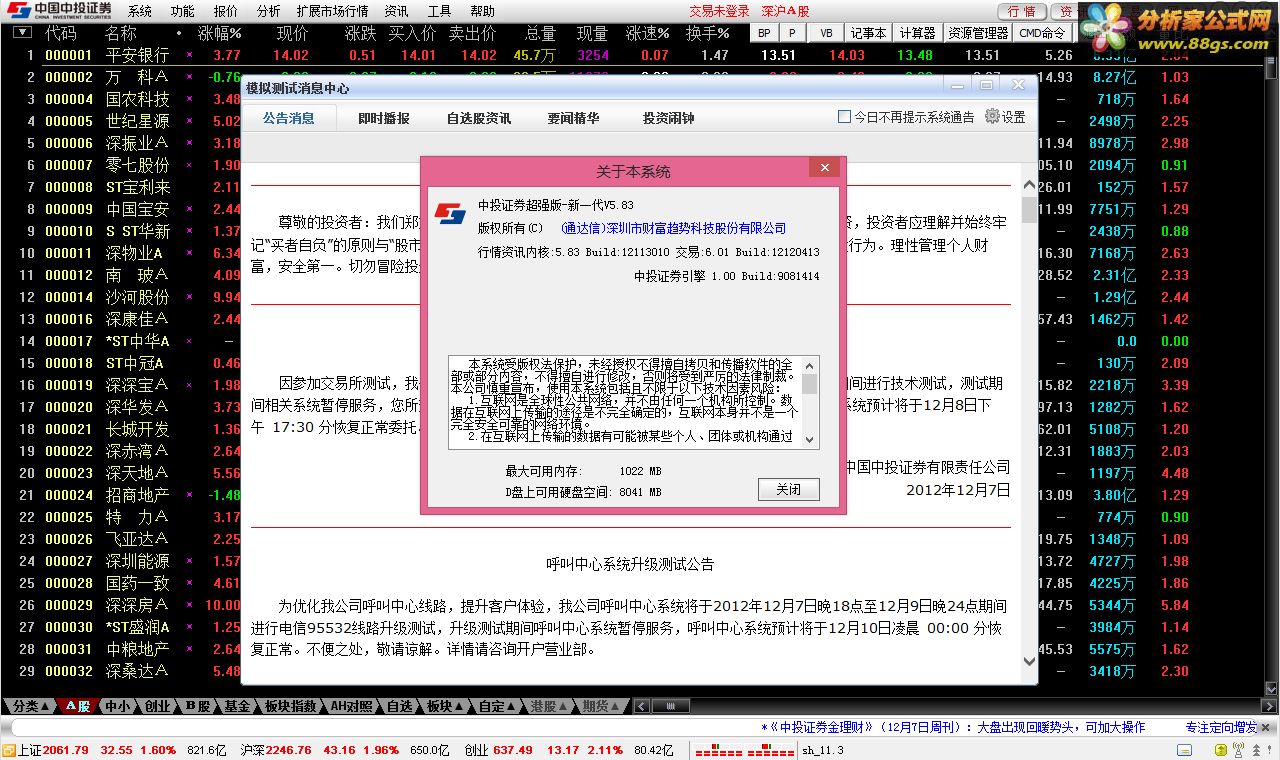Select the B股 bottom tab
This screenshot has width=1280, height=760.
pyautogui.click(x=198, y=706)
